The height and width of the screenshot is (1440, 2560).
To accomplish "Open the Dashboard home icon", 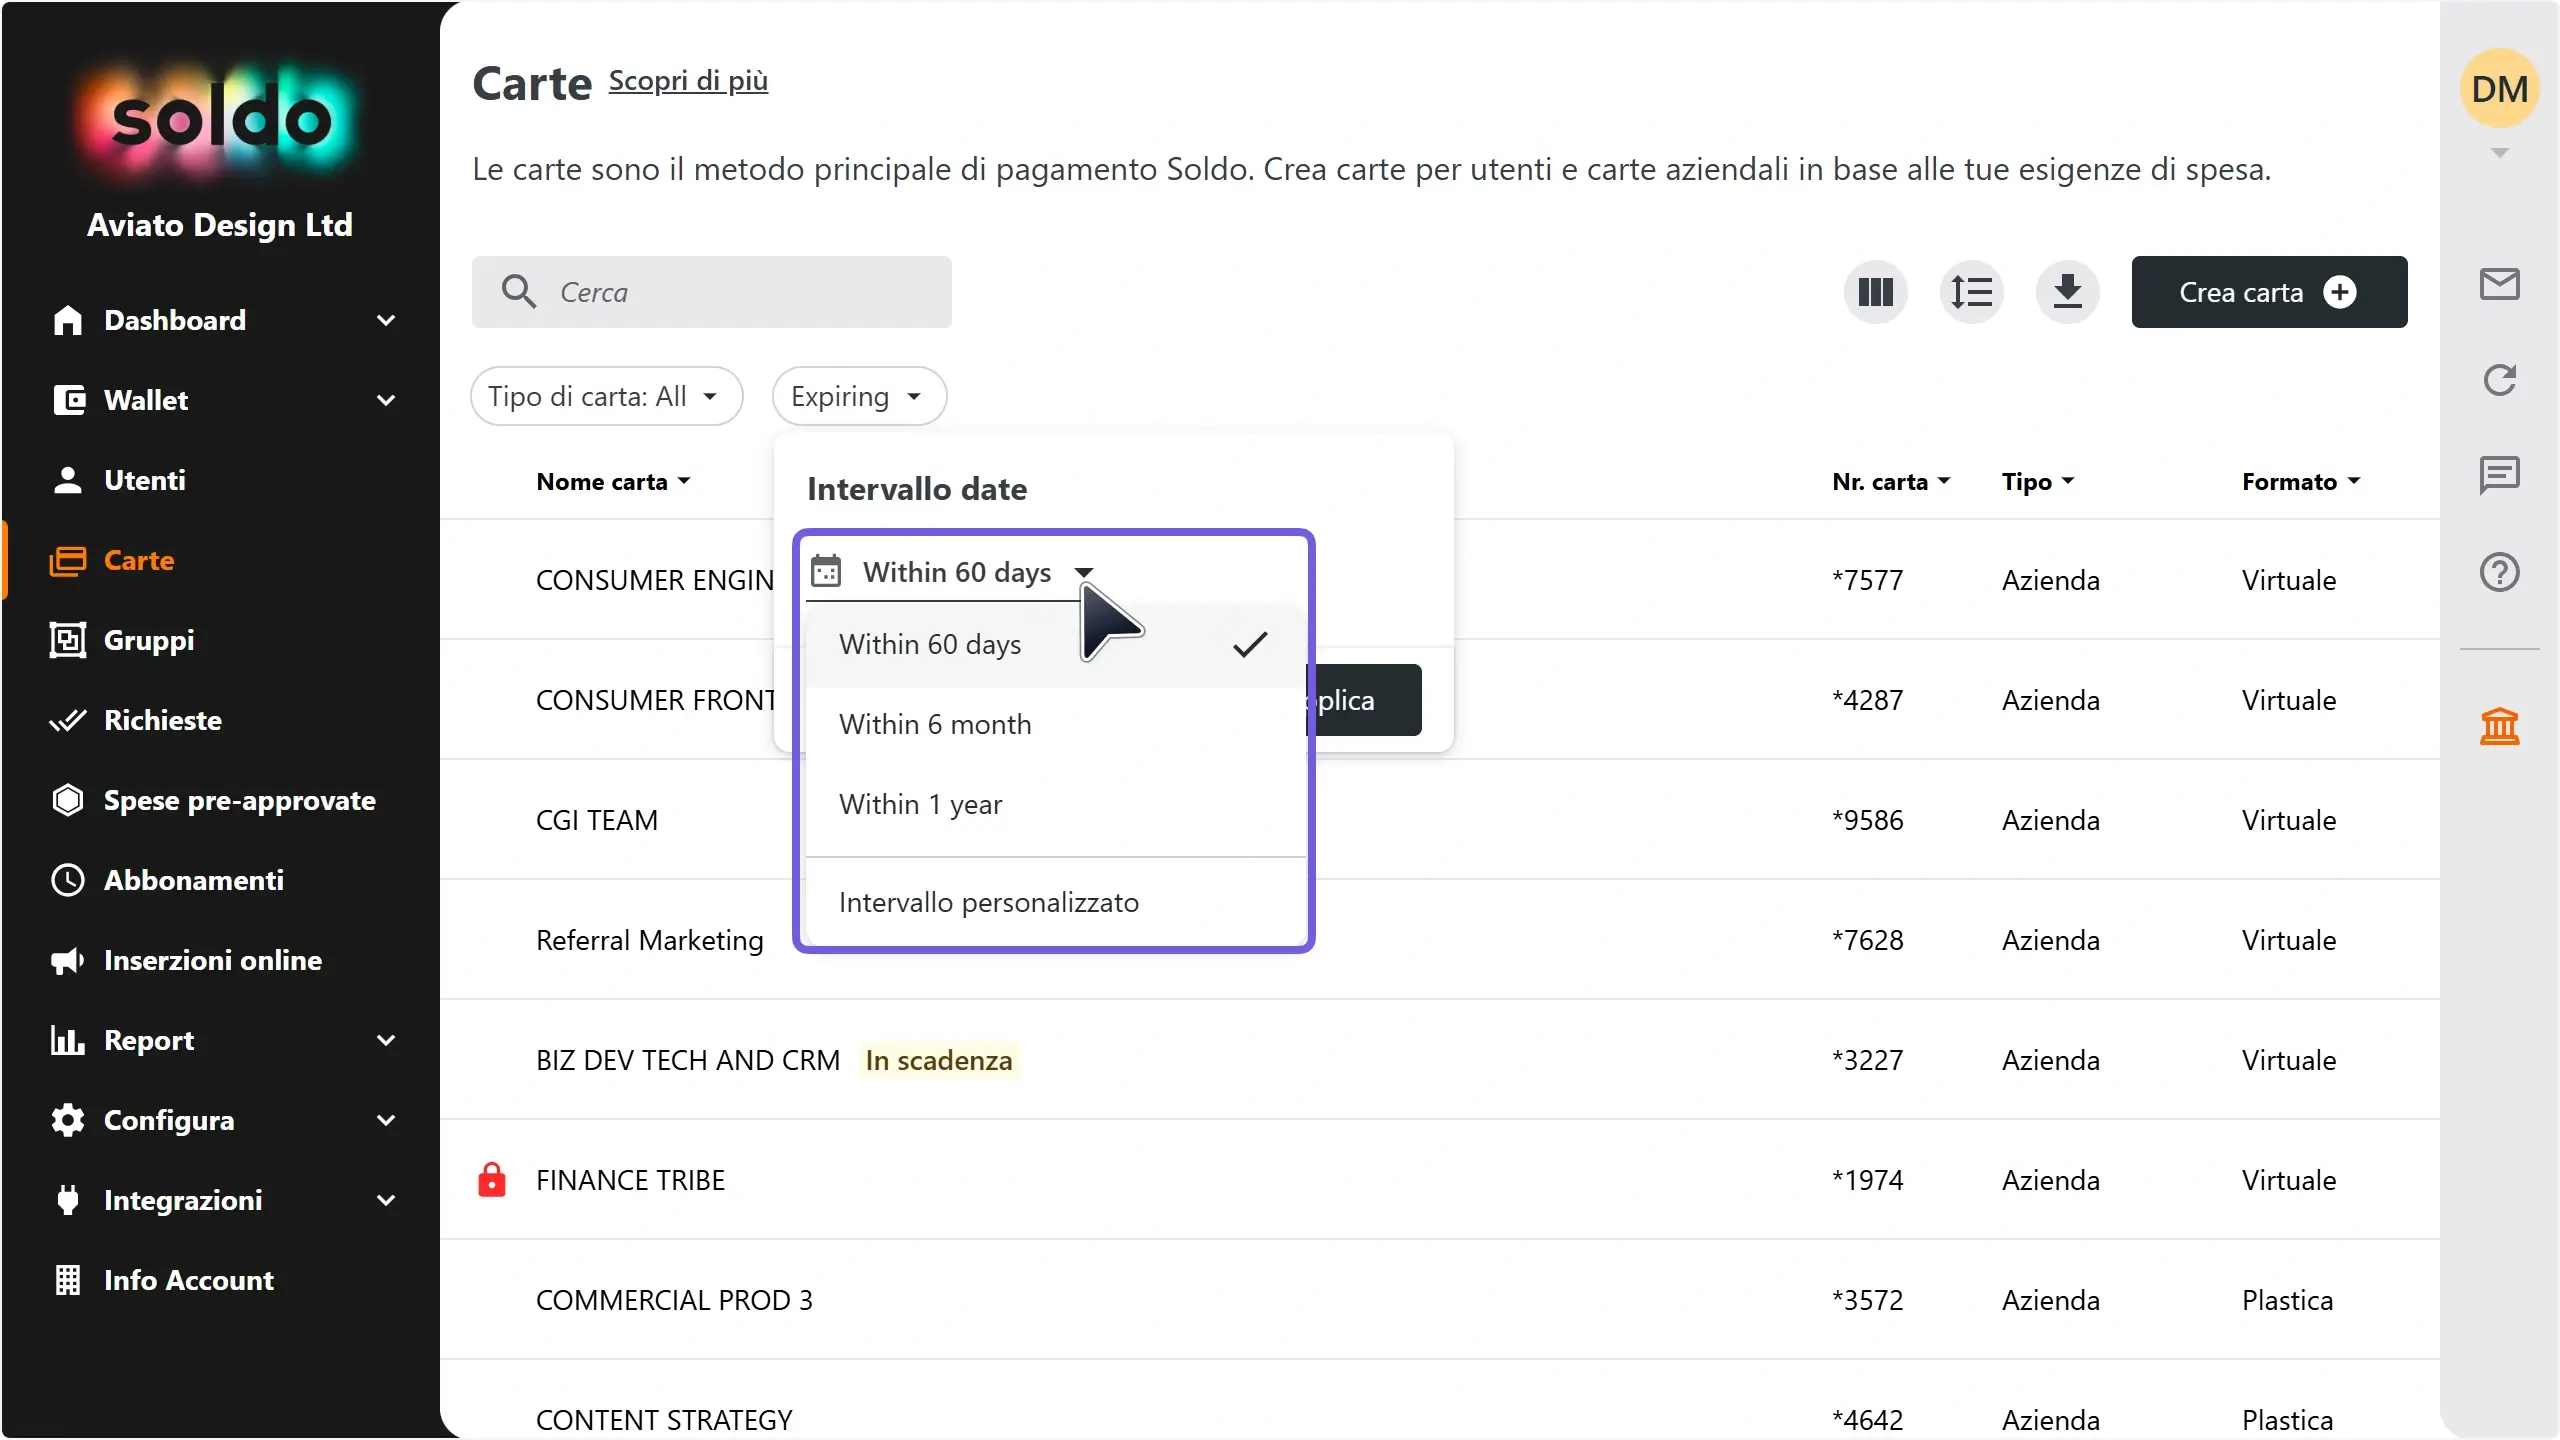I will pyautogui.click(x=68, y=320).
